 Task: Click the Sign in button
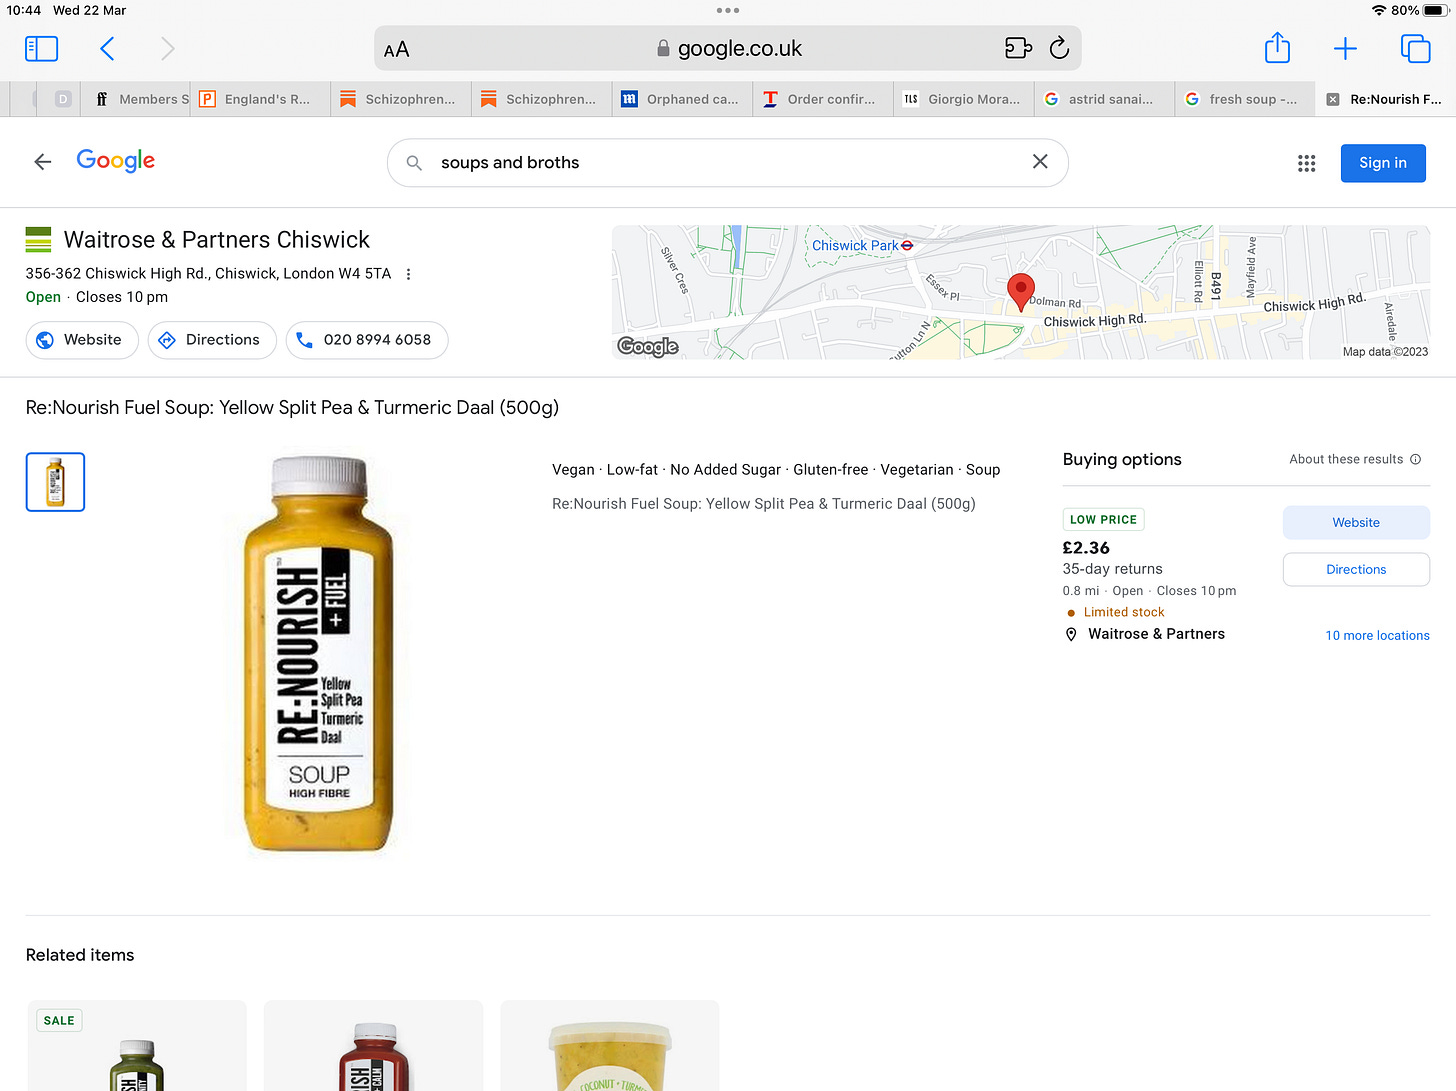coord(1383,163)
